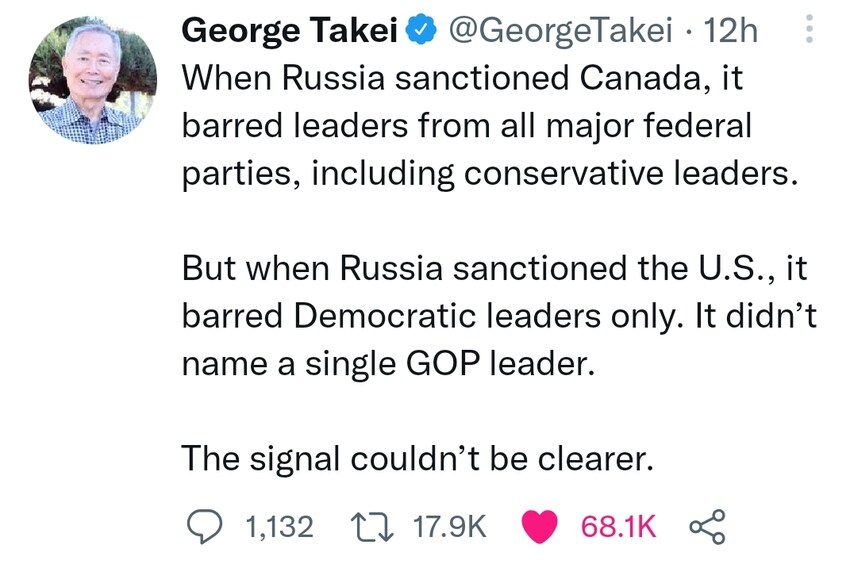Open the three-dot more options menu
850x564 pixels.
(x=810, y=33)
